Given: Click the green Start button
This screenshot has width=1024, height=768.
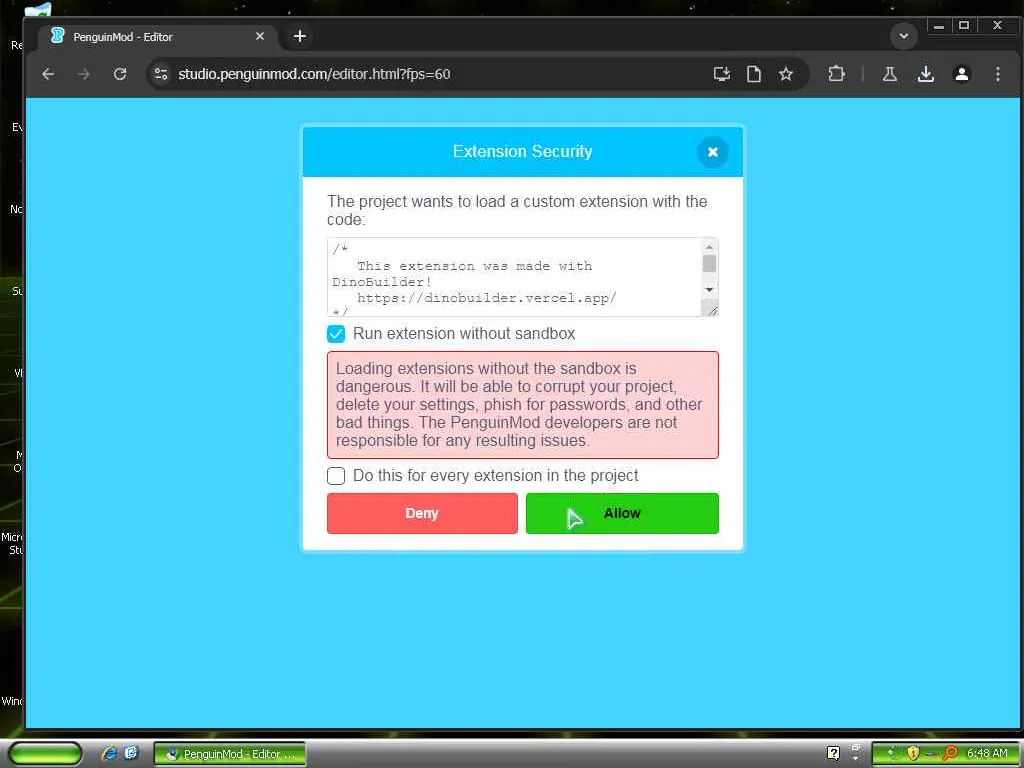Looking at the screenshot, I should pos(45,754).
